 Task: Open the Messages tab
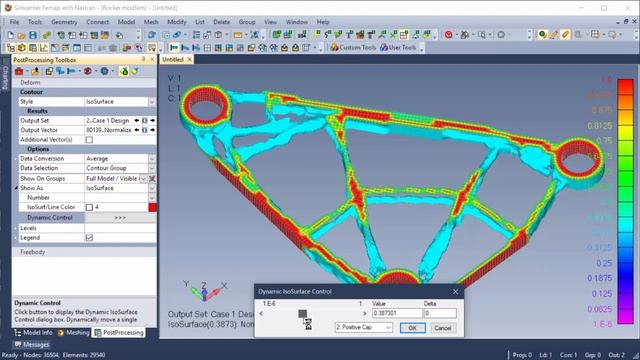32,344
